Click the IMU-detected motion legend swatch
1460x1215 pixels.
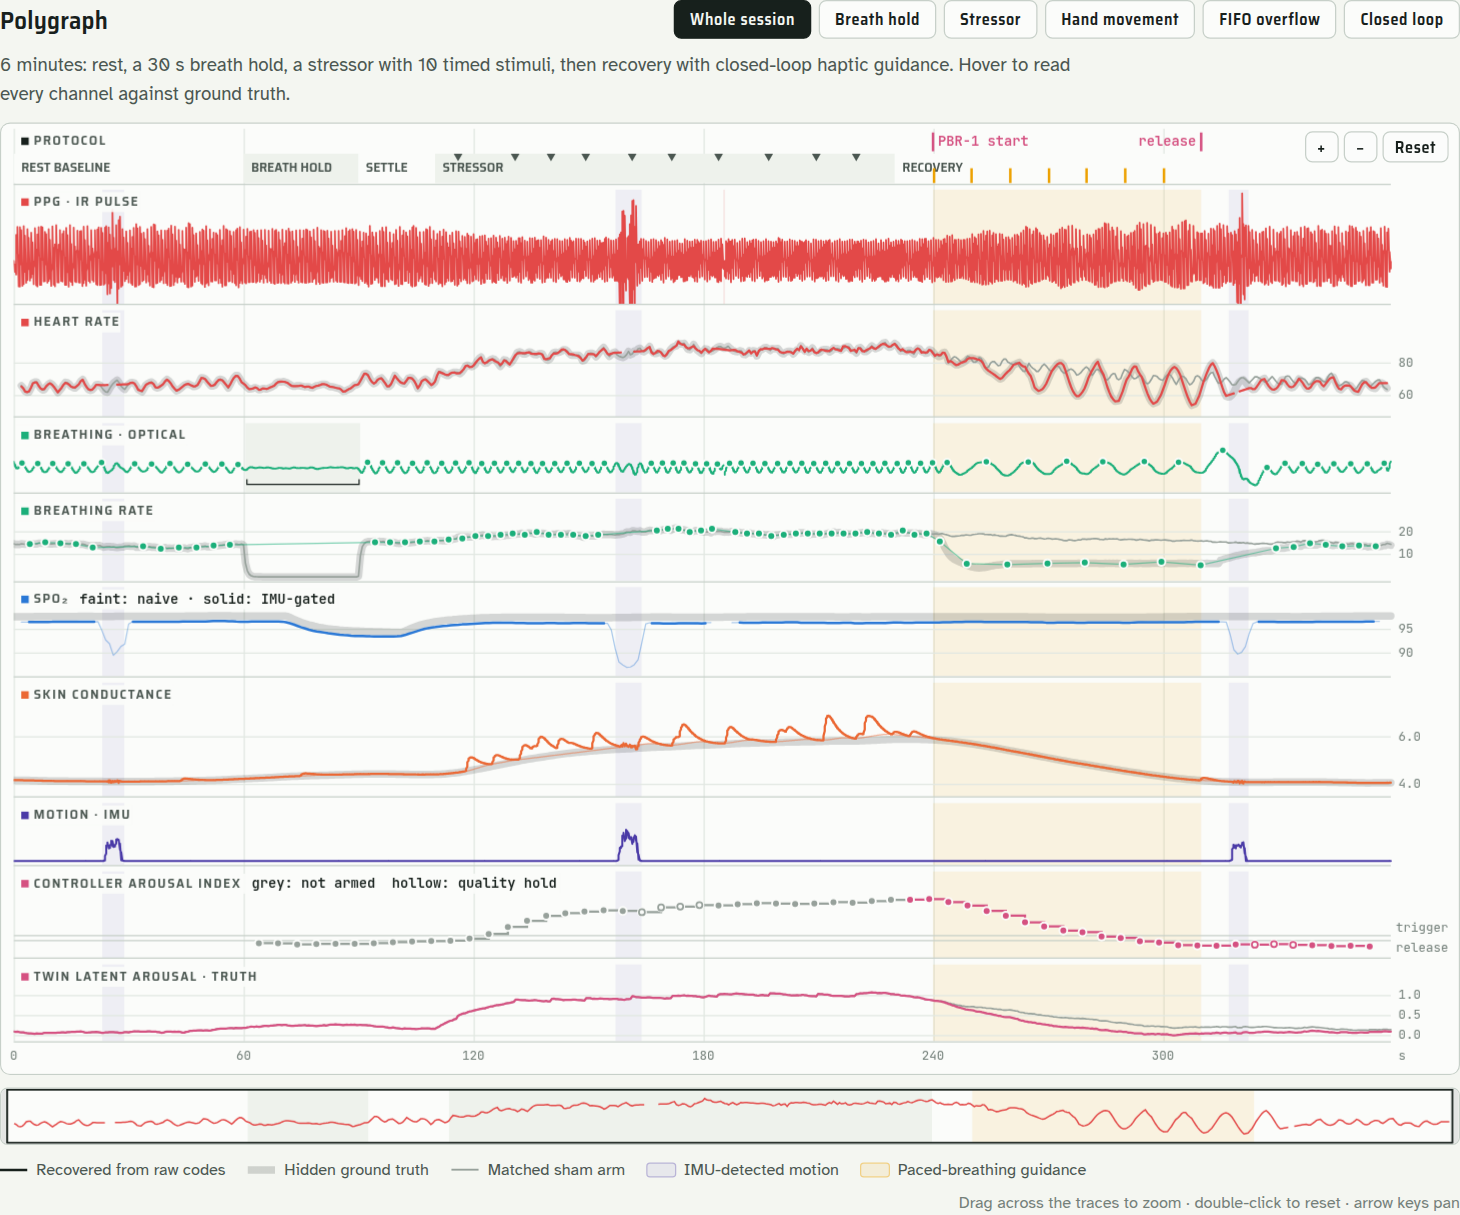661,1170
